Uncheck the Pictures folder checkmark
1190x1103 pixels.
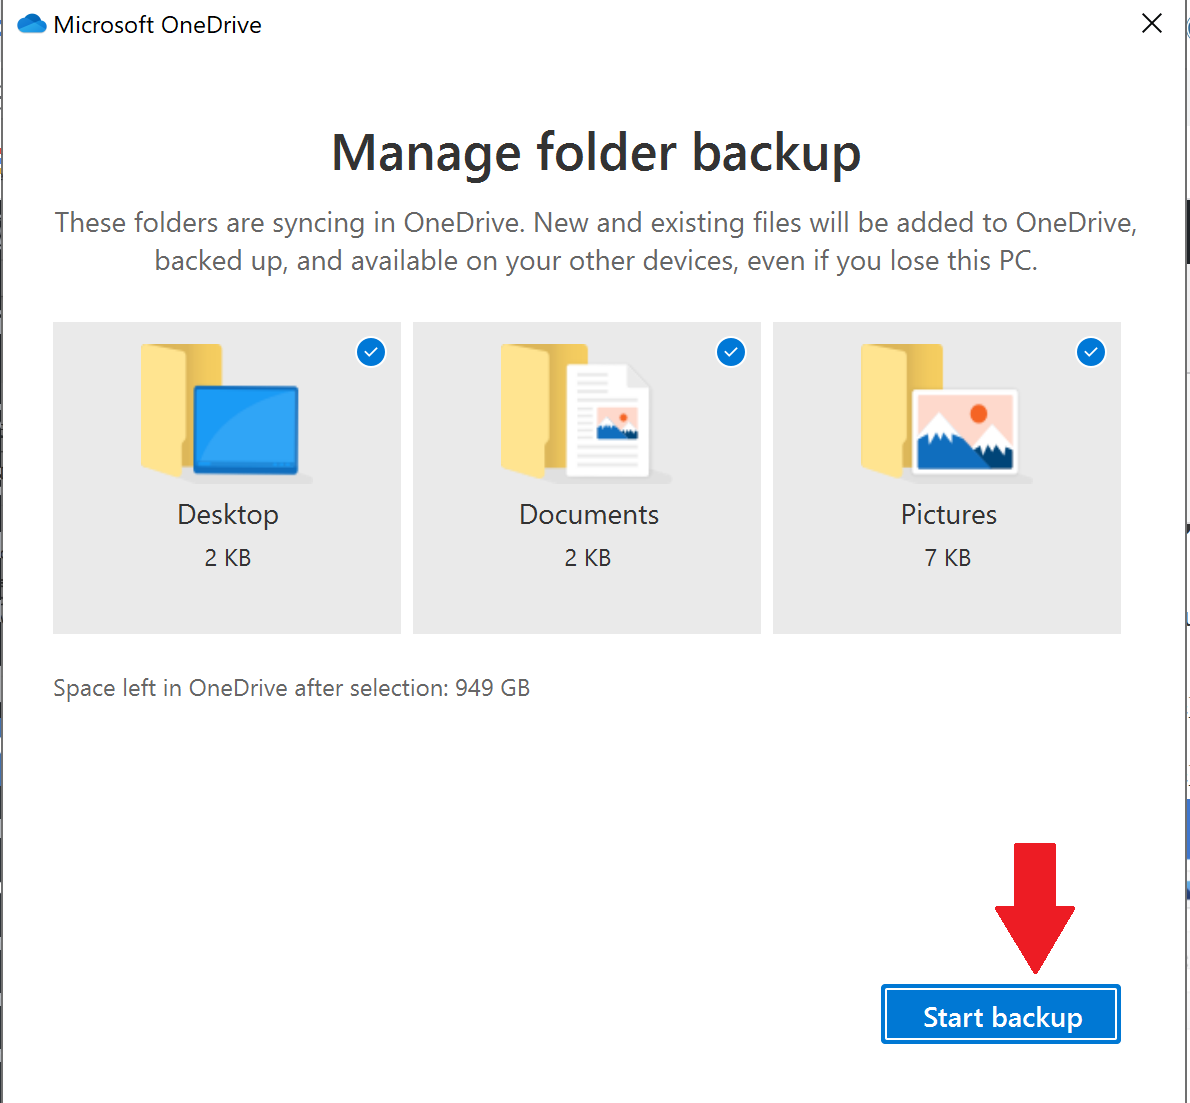click(x=1091, y=352)
